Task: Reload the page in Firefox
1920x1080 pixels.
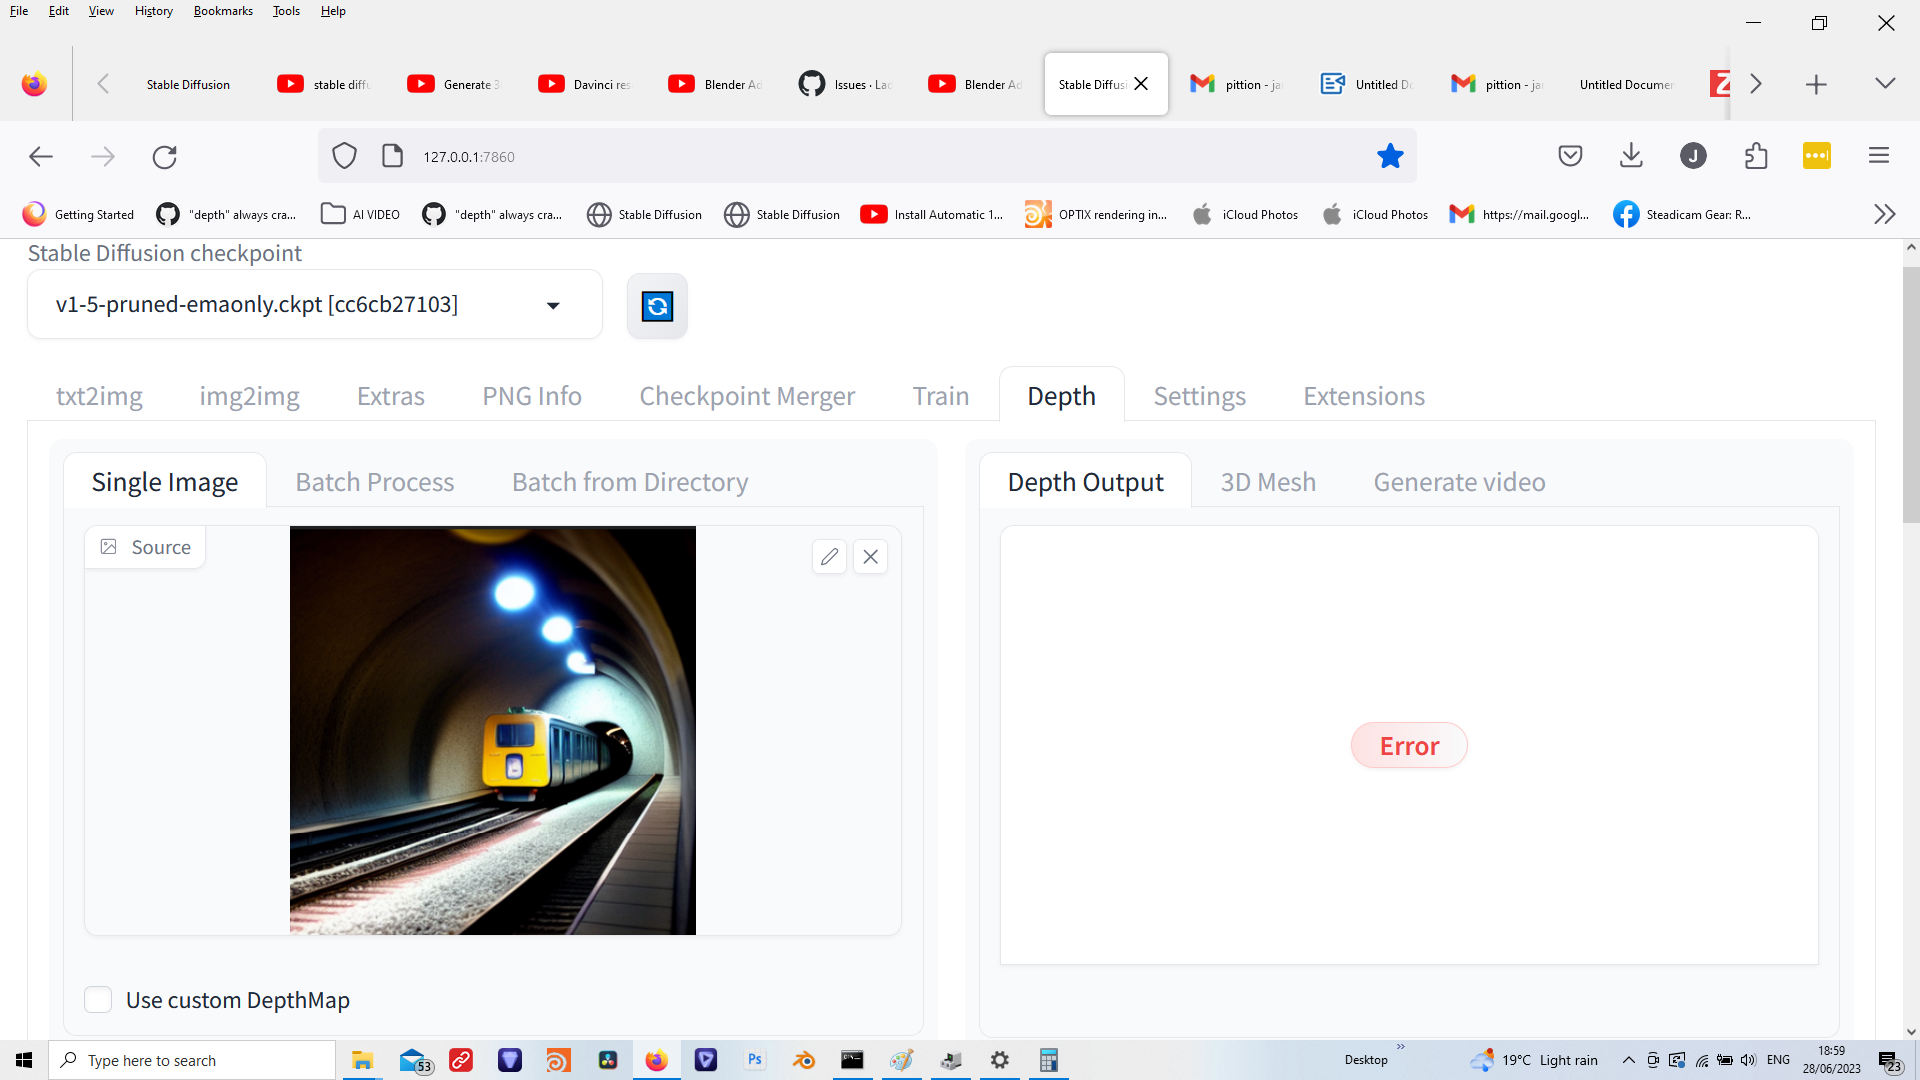Action: 164,157
